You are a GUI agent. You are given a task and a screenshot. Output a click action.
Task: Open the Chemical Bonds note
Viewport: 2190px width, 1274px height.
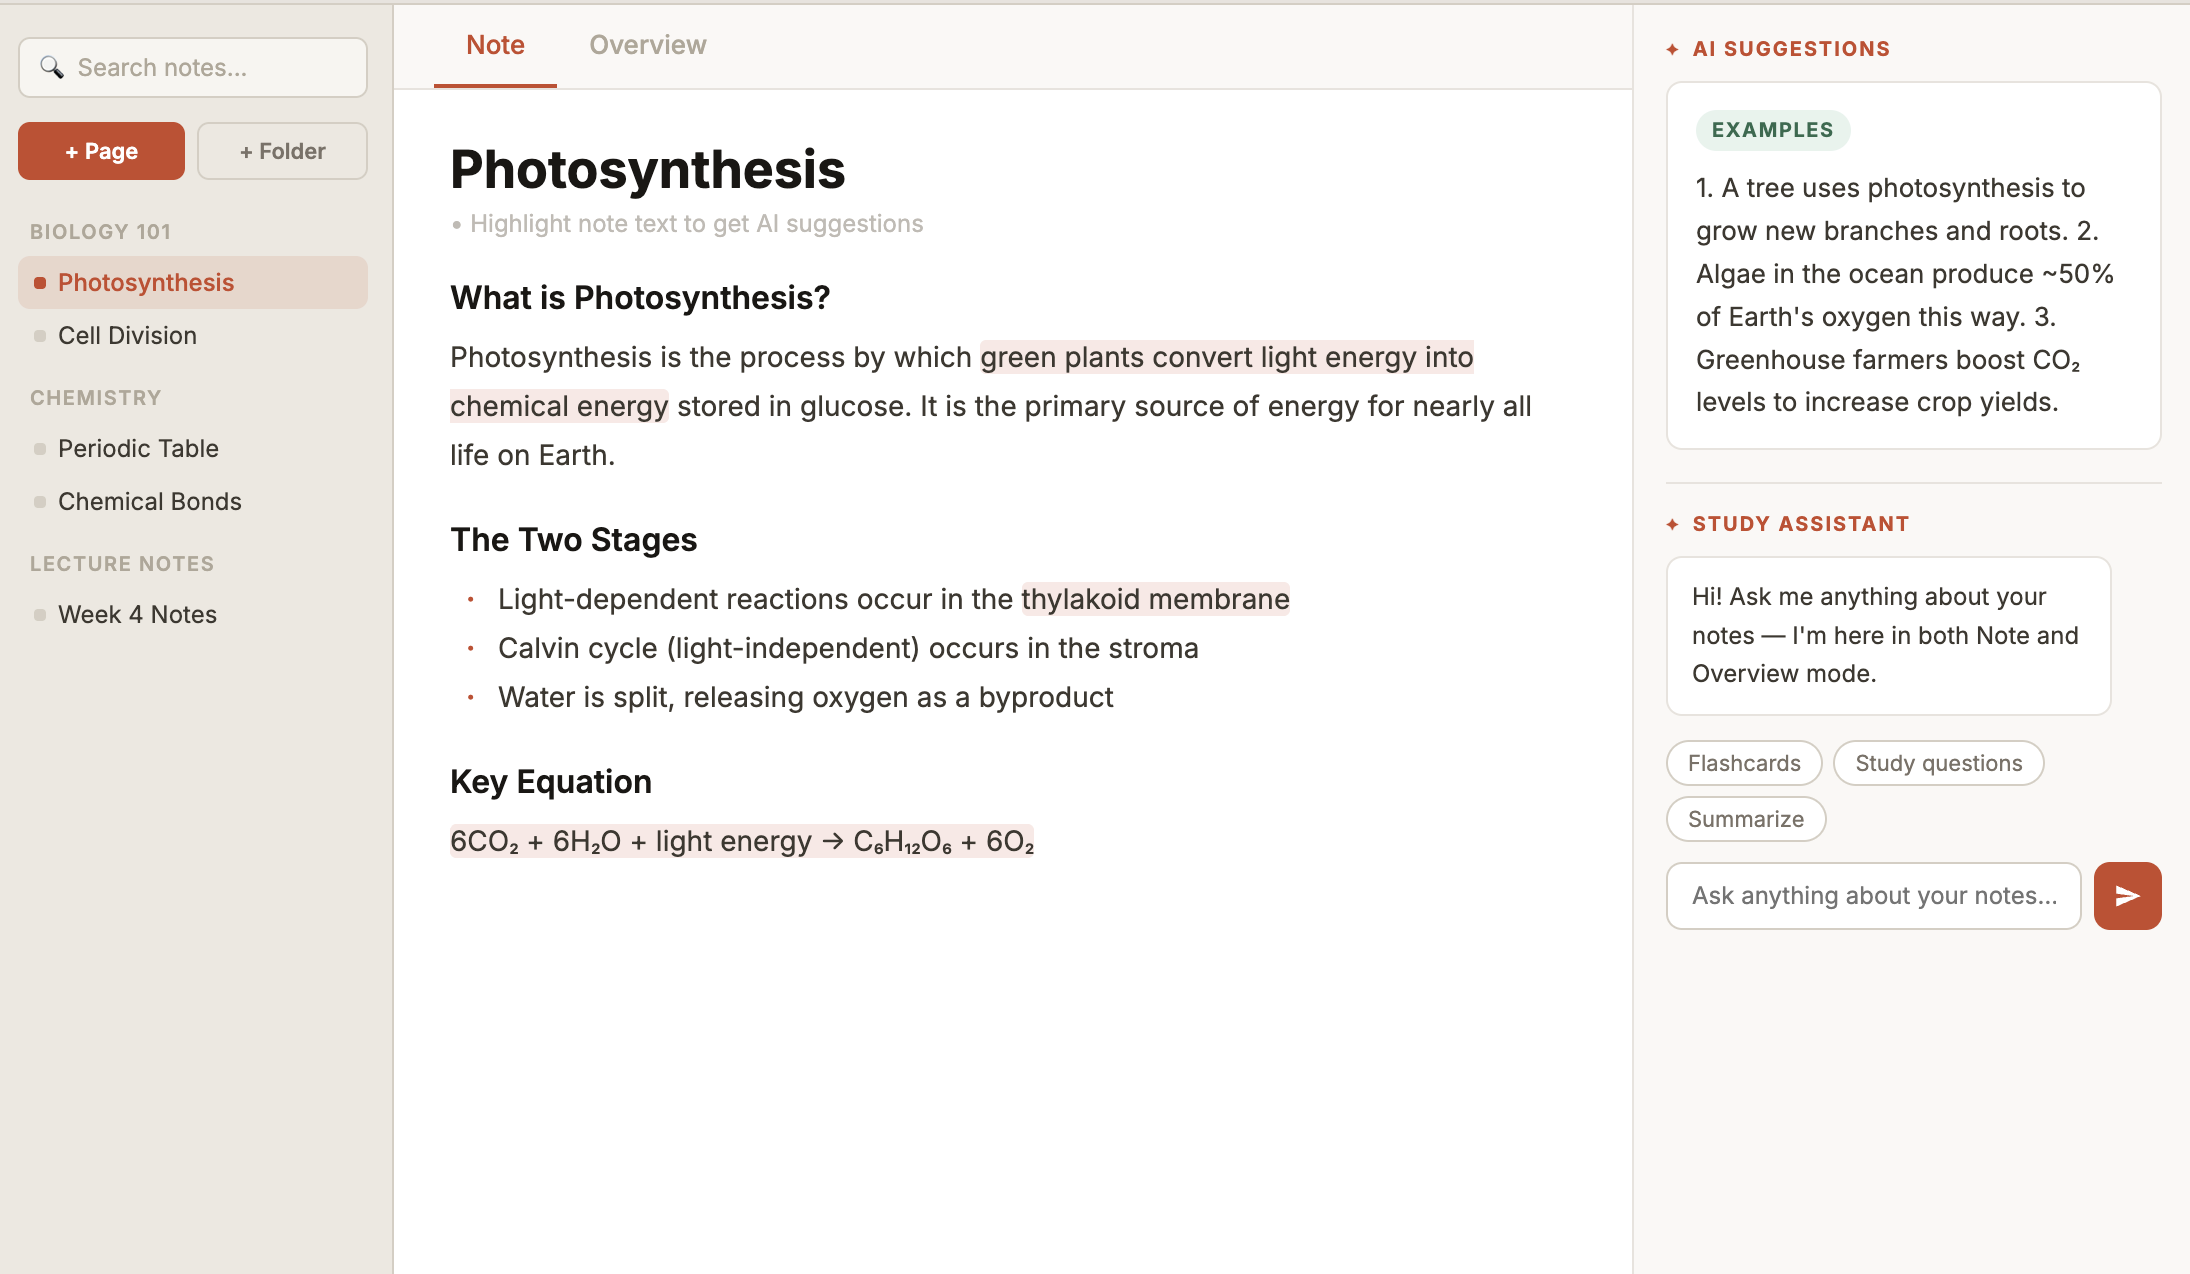150,501
